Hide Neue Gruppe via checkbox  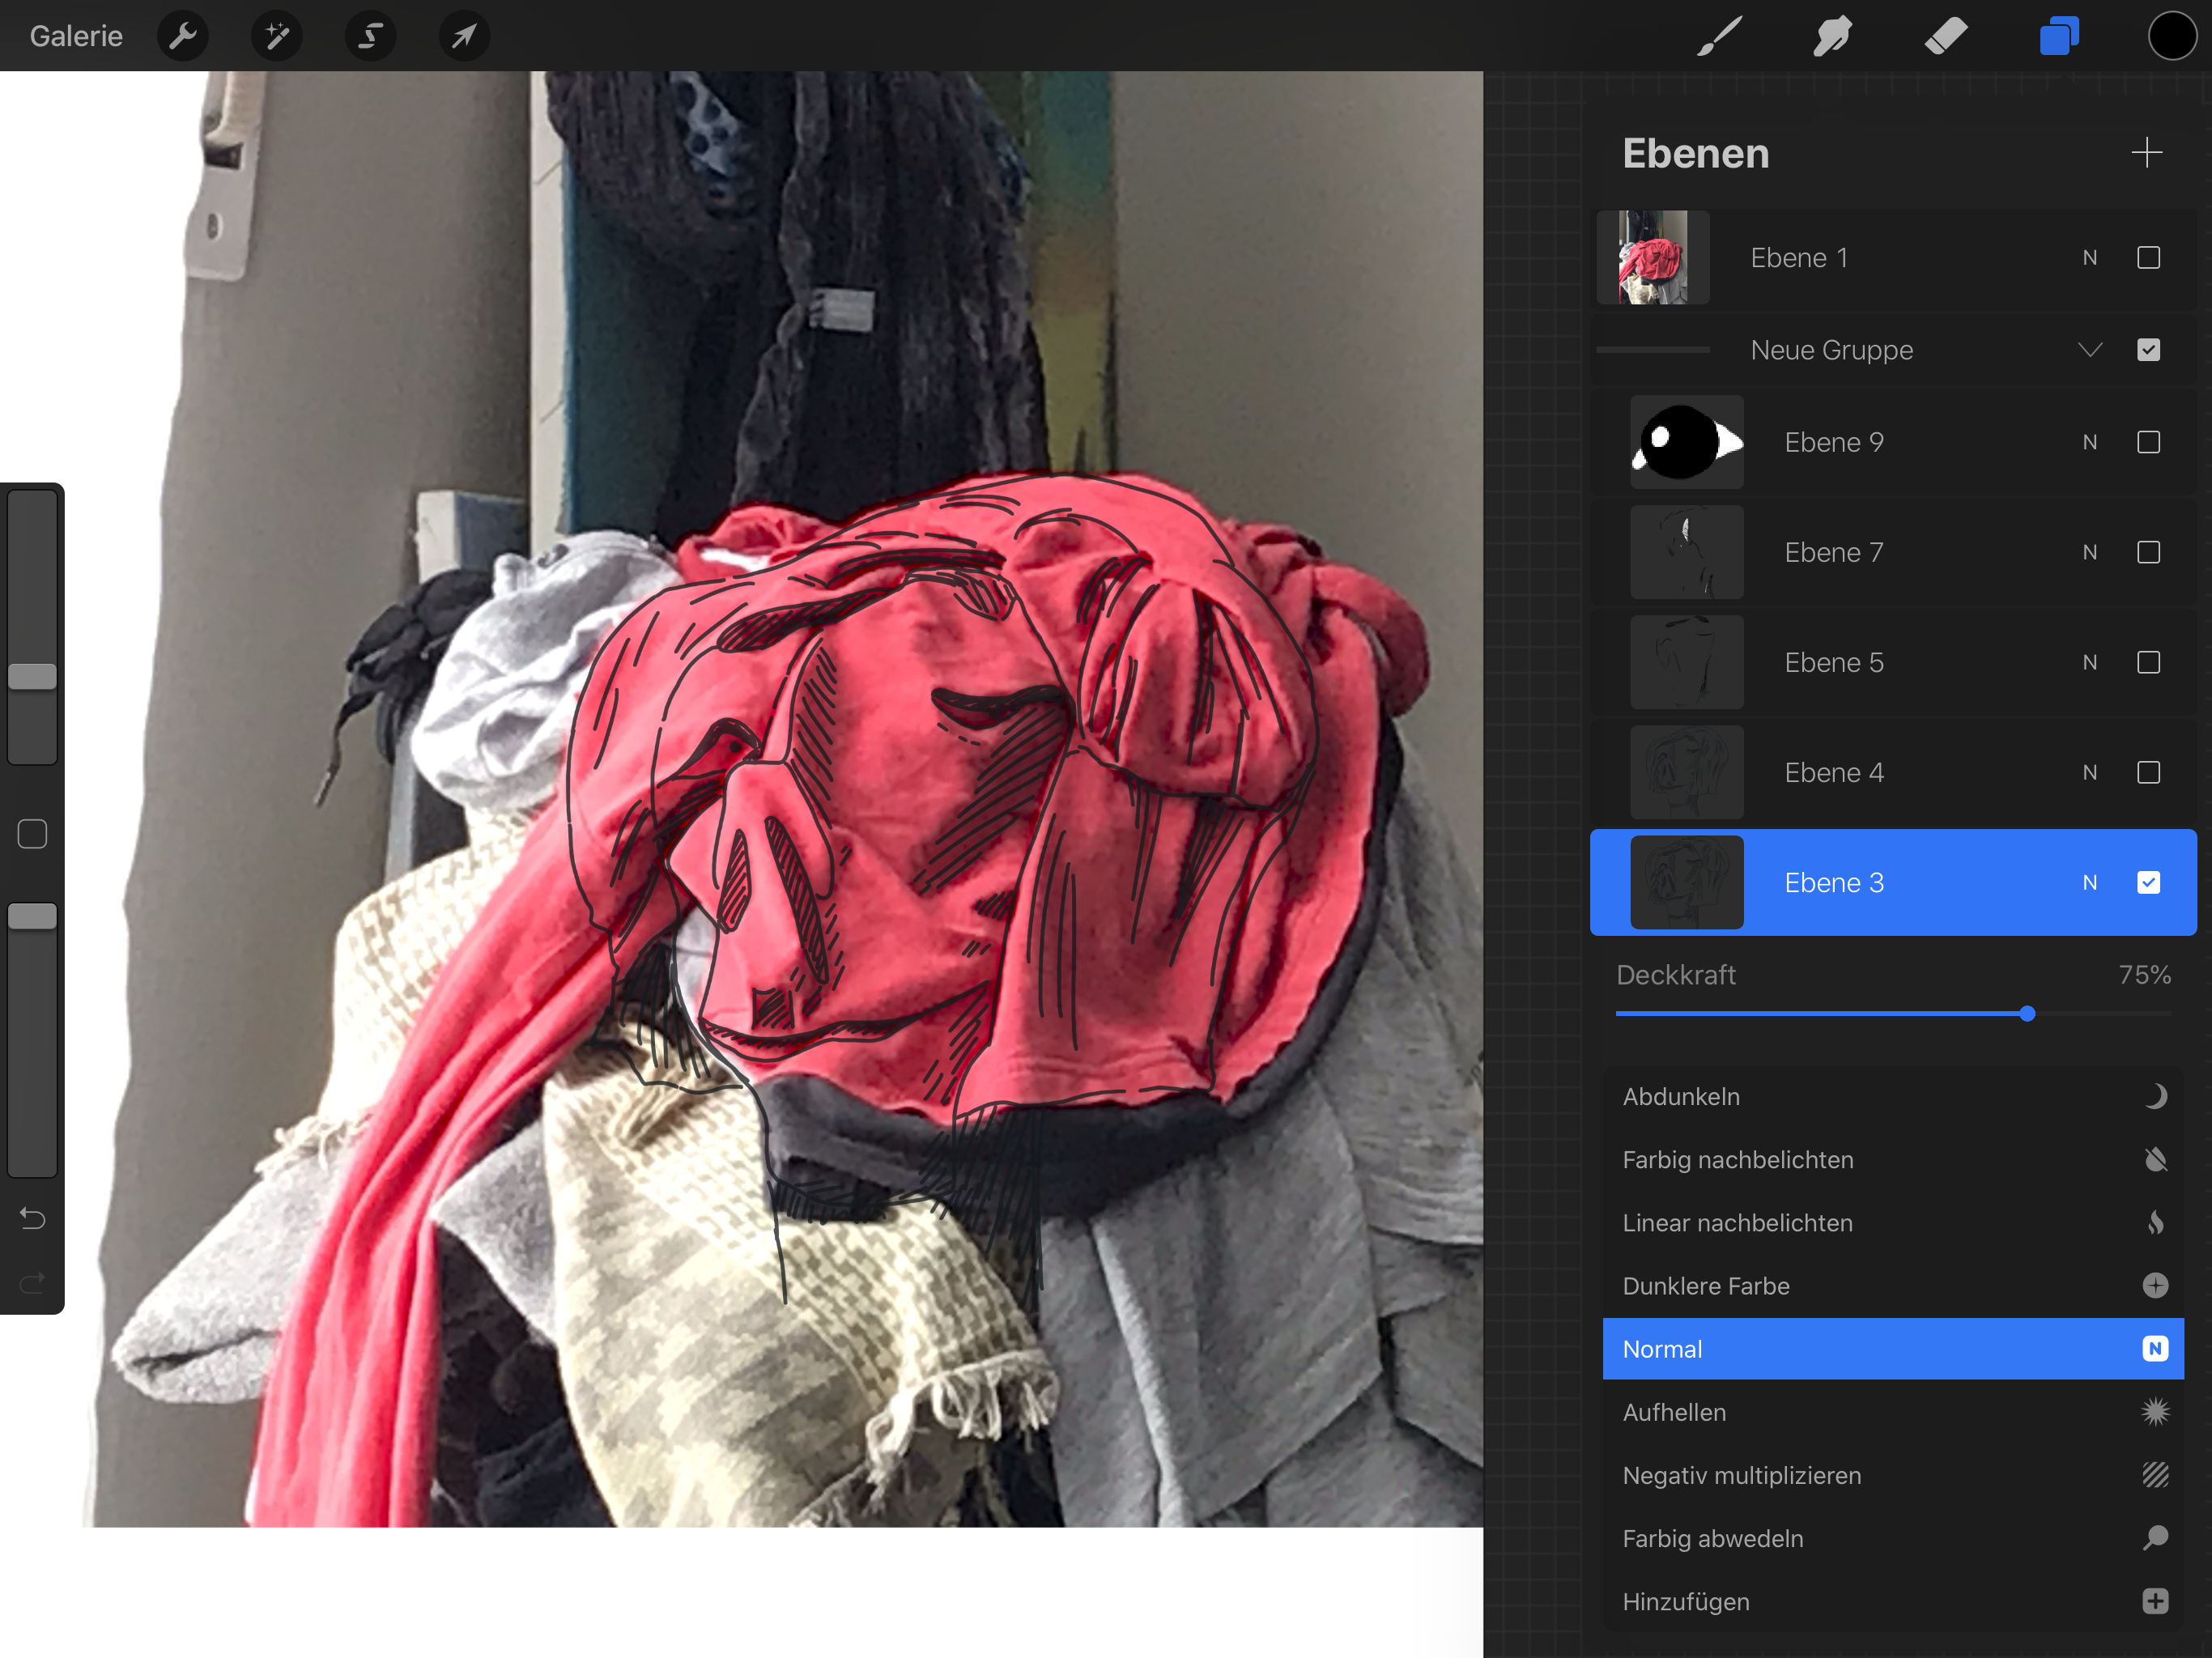2148,350
